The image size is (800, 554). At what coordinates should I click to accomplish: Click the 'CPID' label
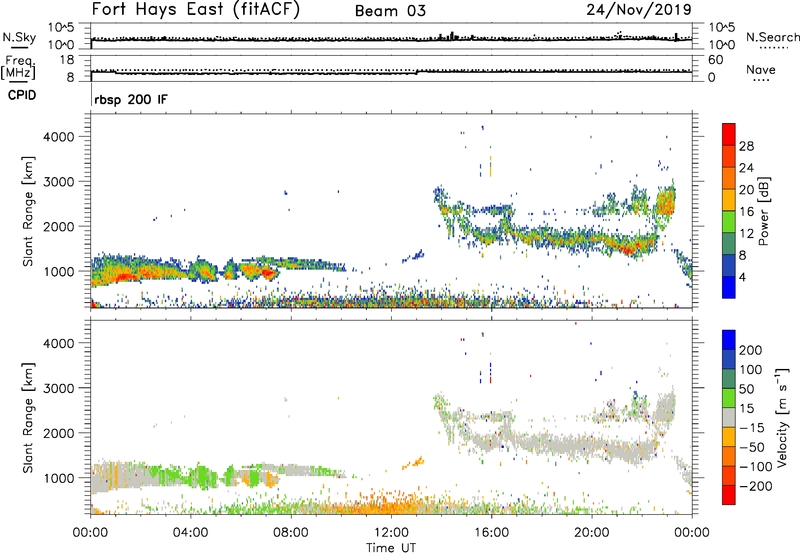pyautogui.click(x=22, y=95)
